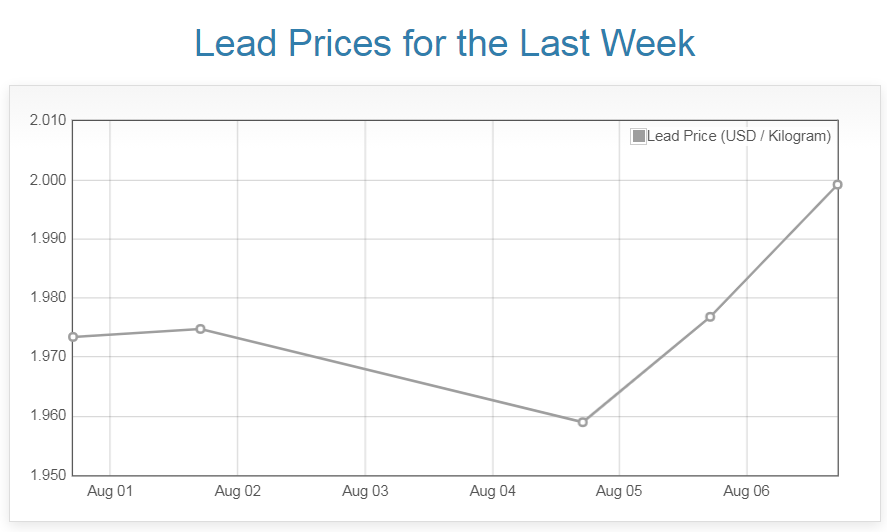This screenshot has height=532, width=887.
Task: Click the Aug 05 x-axis label
Action: click(620, 492)
